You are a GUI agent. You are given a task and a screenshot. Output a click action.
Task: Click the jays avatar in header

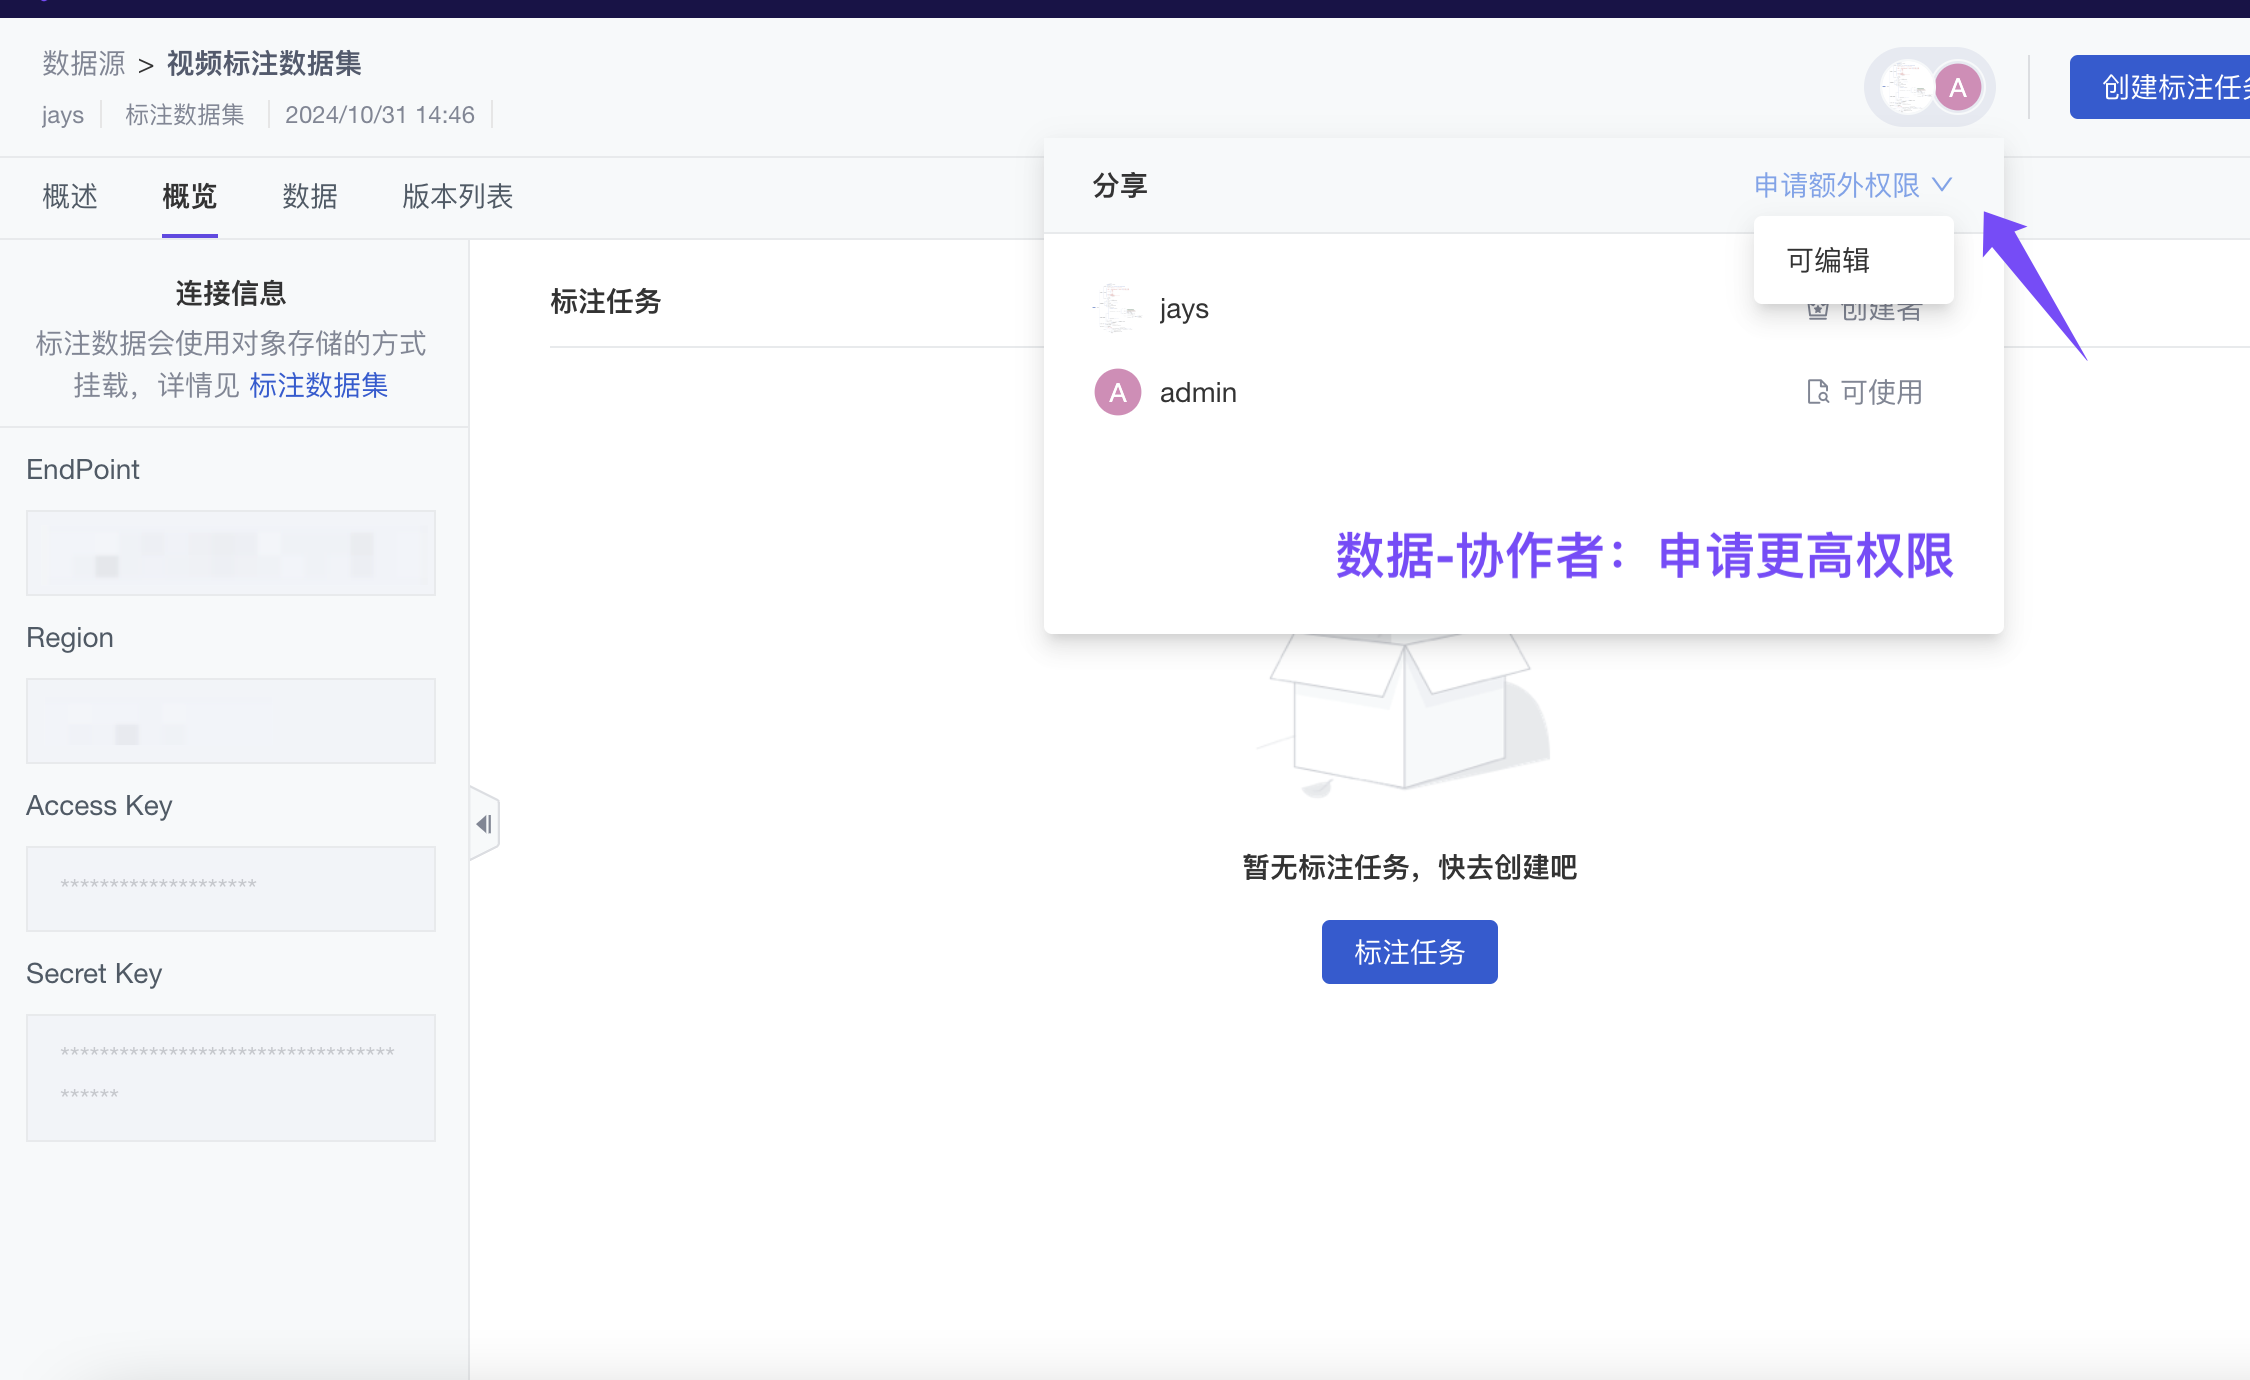tap(1906, 88)
